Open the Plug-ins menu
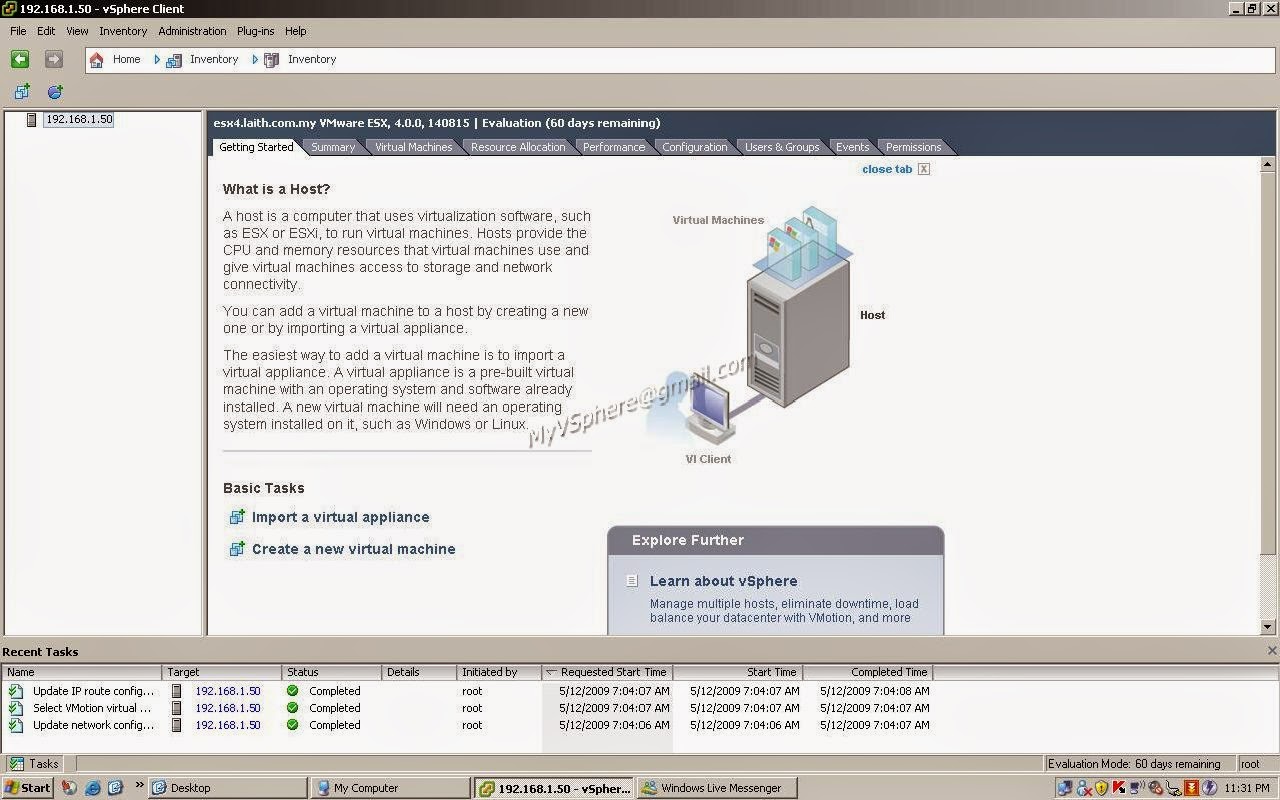 [x=256, y=31]
